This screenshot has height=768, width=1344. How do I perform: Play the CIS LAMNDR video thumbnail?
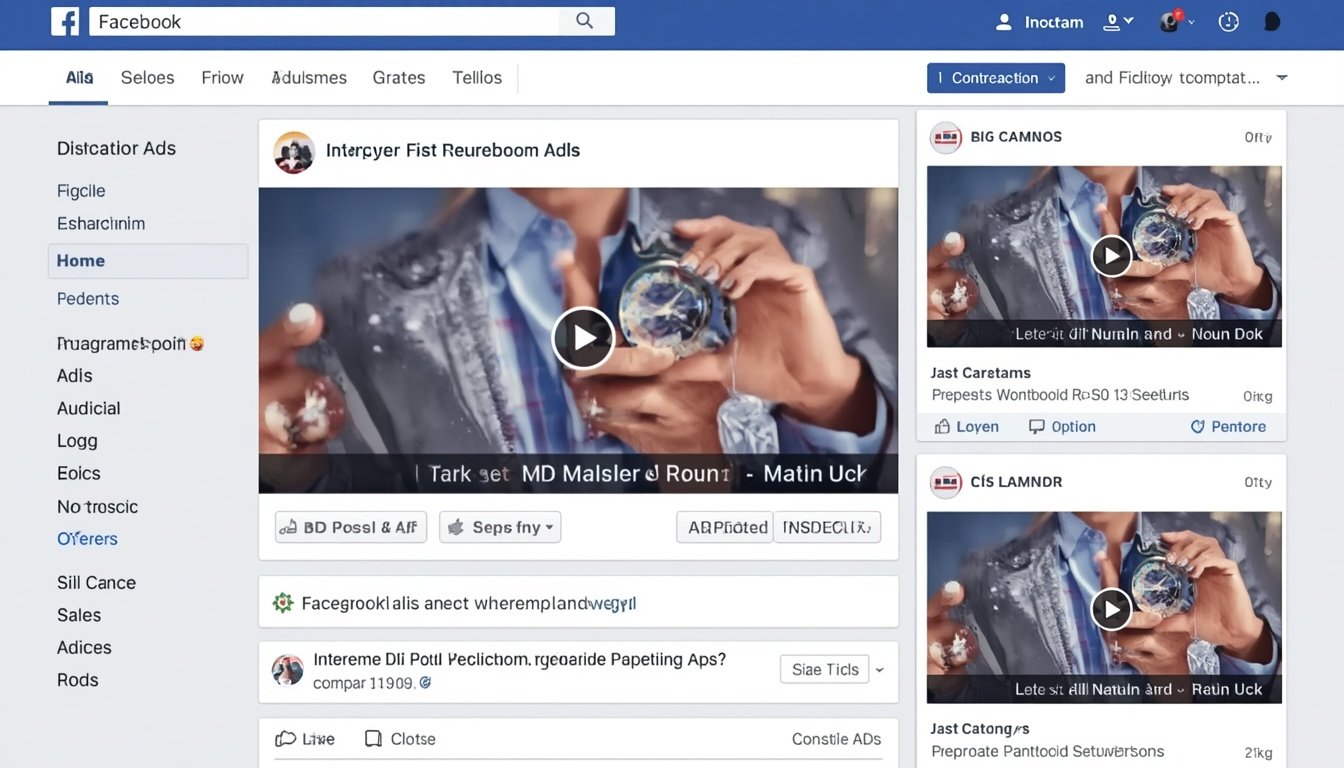click(x=1111, y=608)
